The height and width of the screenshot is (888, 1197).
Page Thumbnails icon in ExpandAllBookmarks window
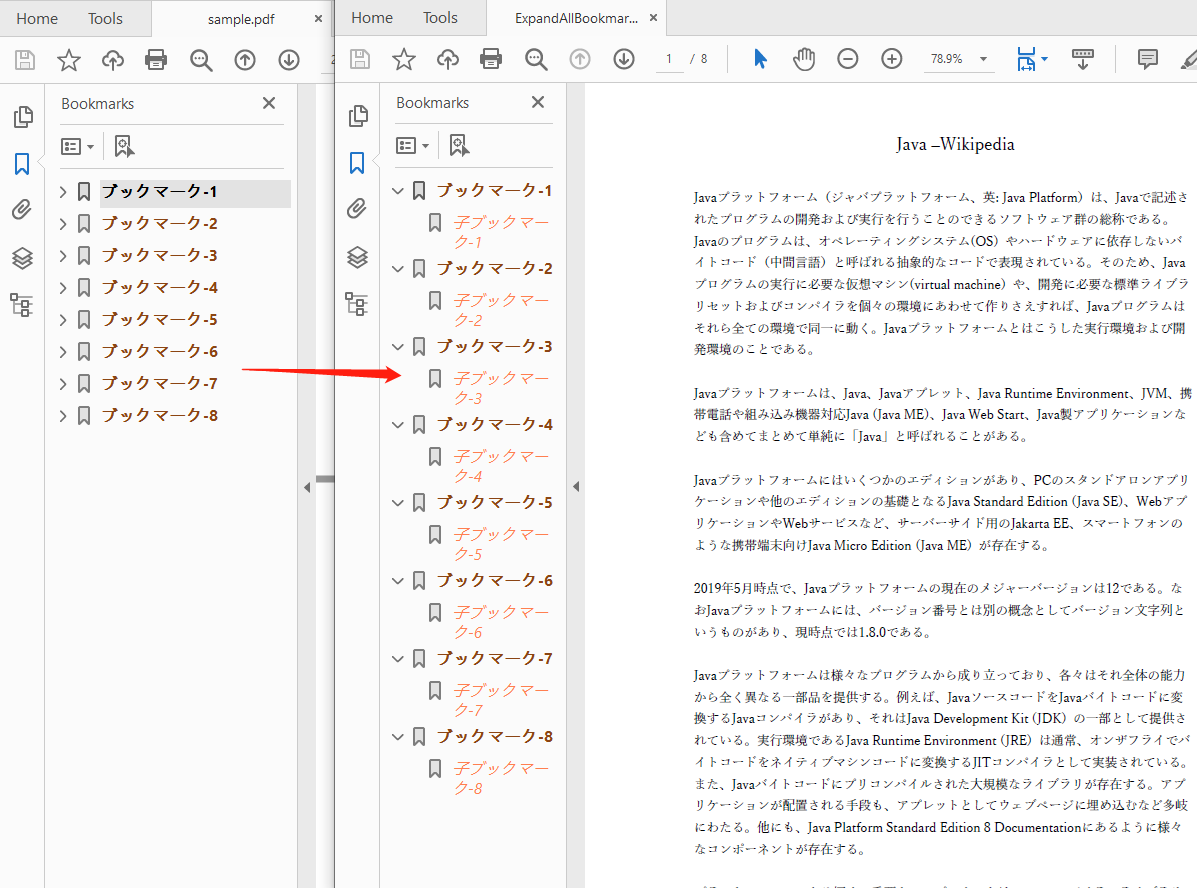click(358, 116)
